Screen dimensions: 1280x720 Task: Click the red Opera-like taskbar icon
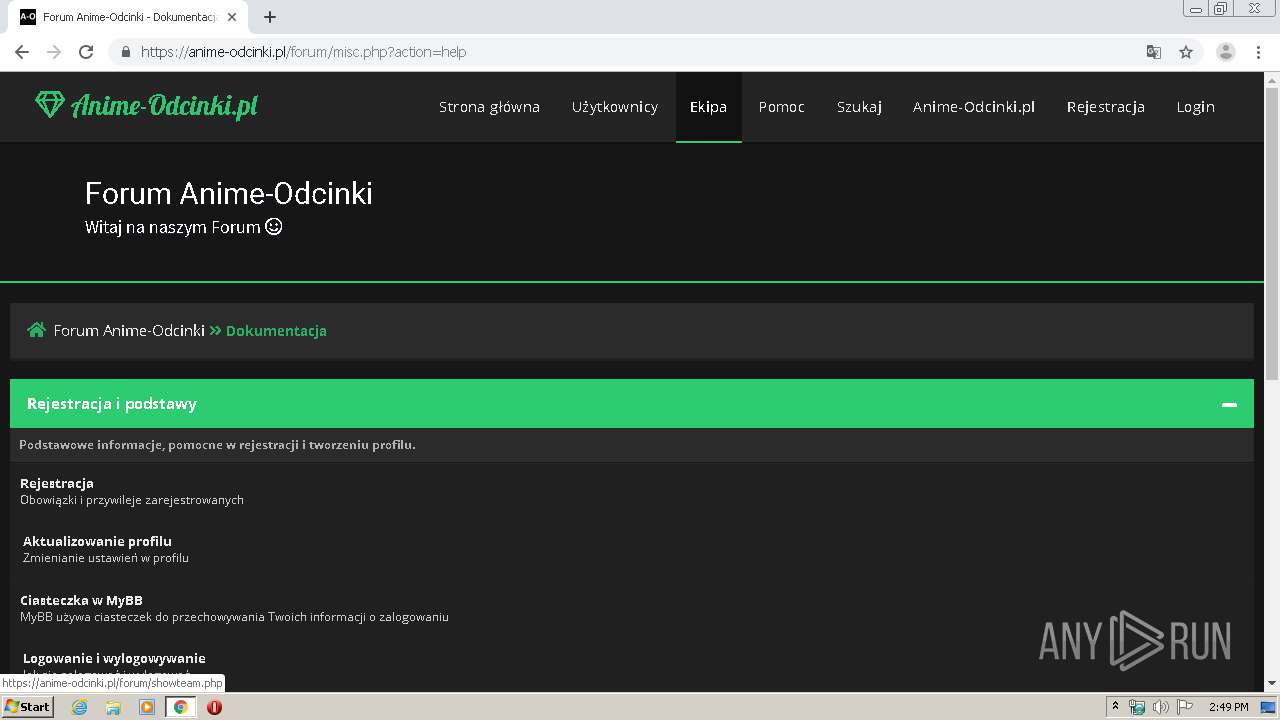tap(214, 707)
